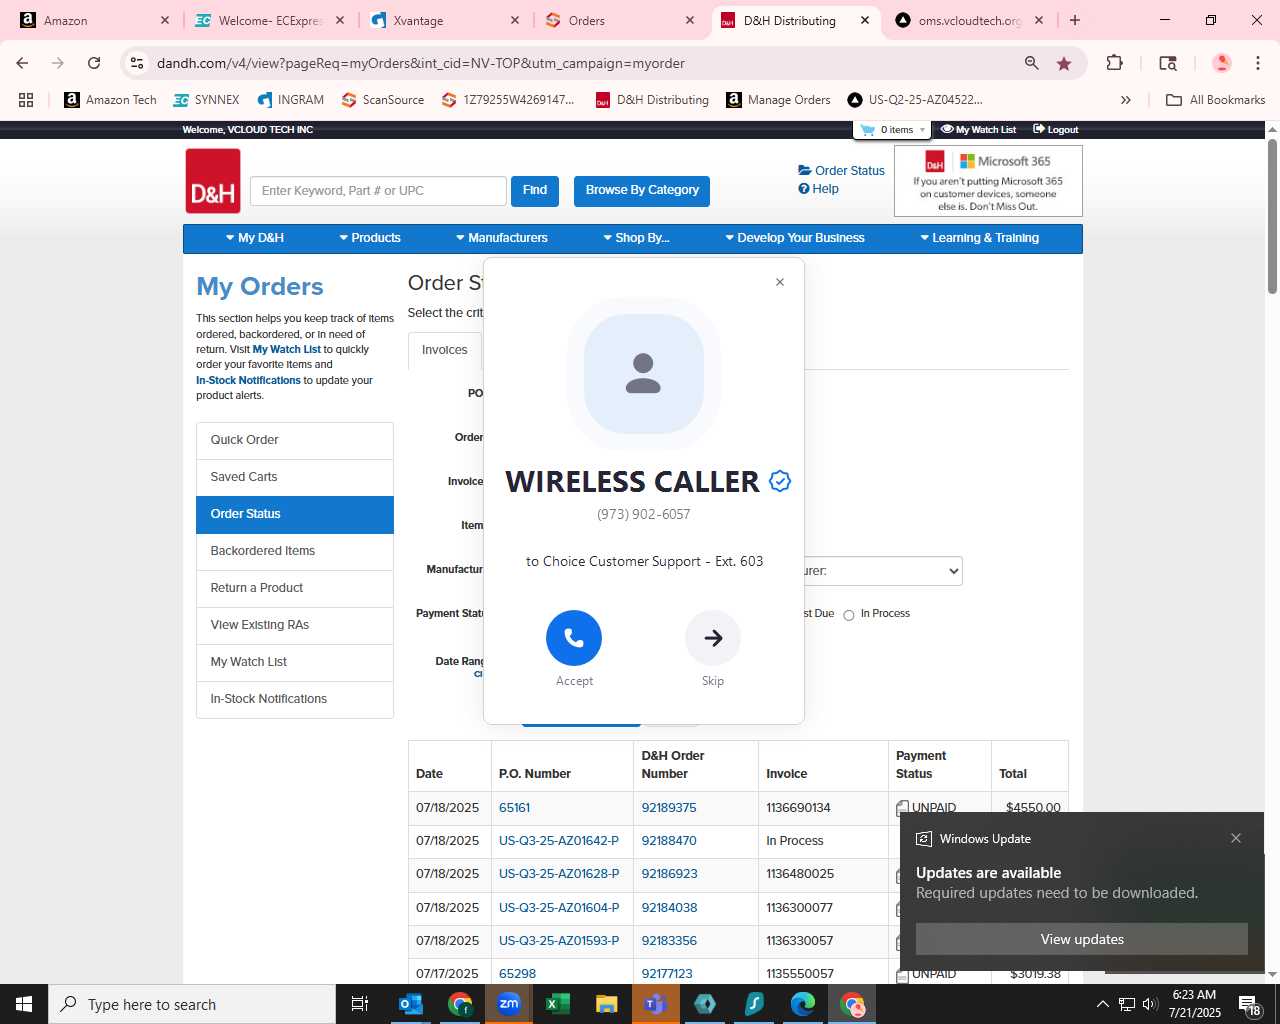The image size is (1280, 1024).
Task: Expand the Manufacturers menu
Action: pos(502,238)
